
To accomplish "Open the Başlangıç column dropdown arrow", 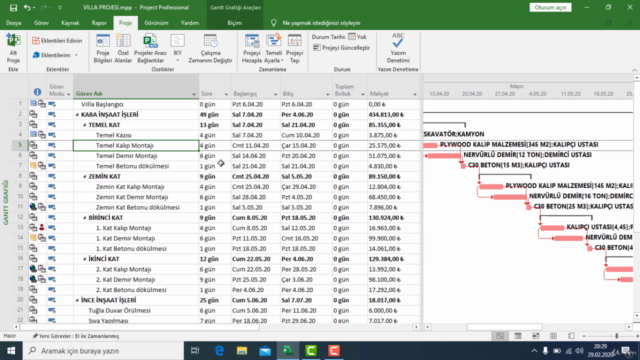I will pyautogui.click(x=275, y=94).
